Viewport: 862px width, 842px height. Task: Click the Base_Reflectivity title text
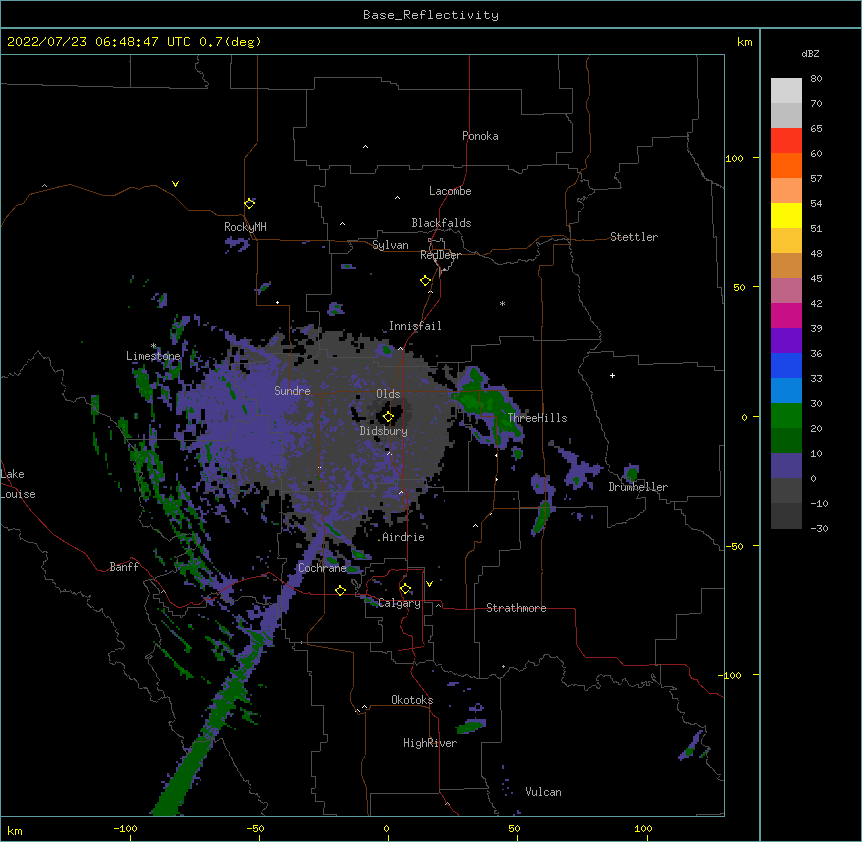point(431,15)
